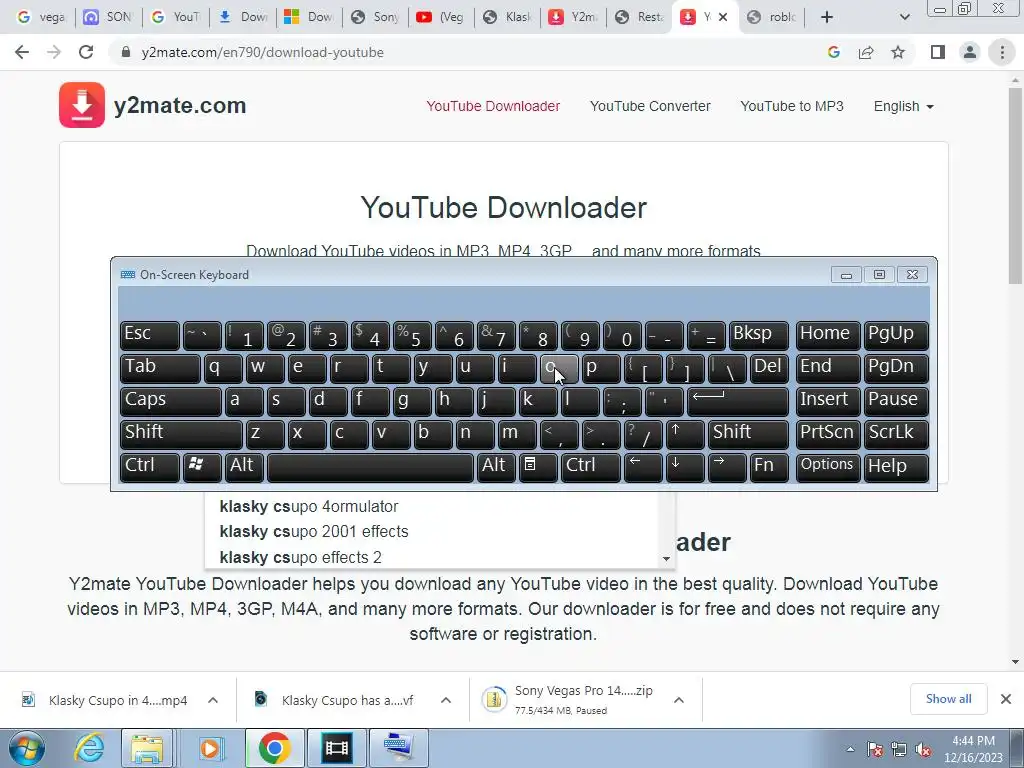Toggle the Fn key on keyboard
The image size is (1024, 768).
click(x=769, y=466)
